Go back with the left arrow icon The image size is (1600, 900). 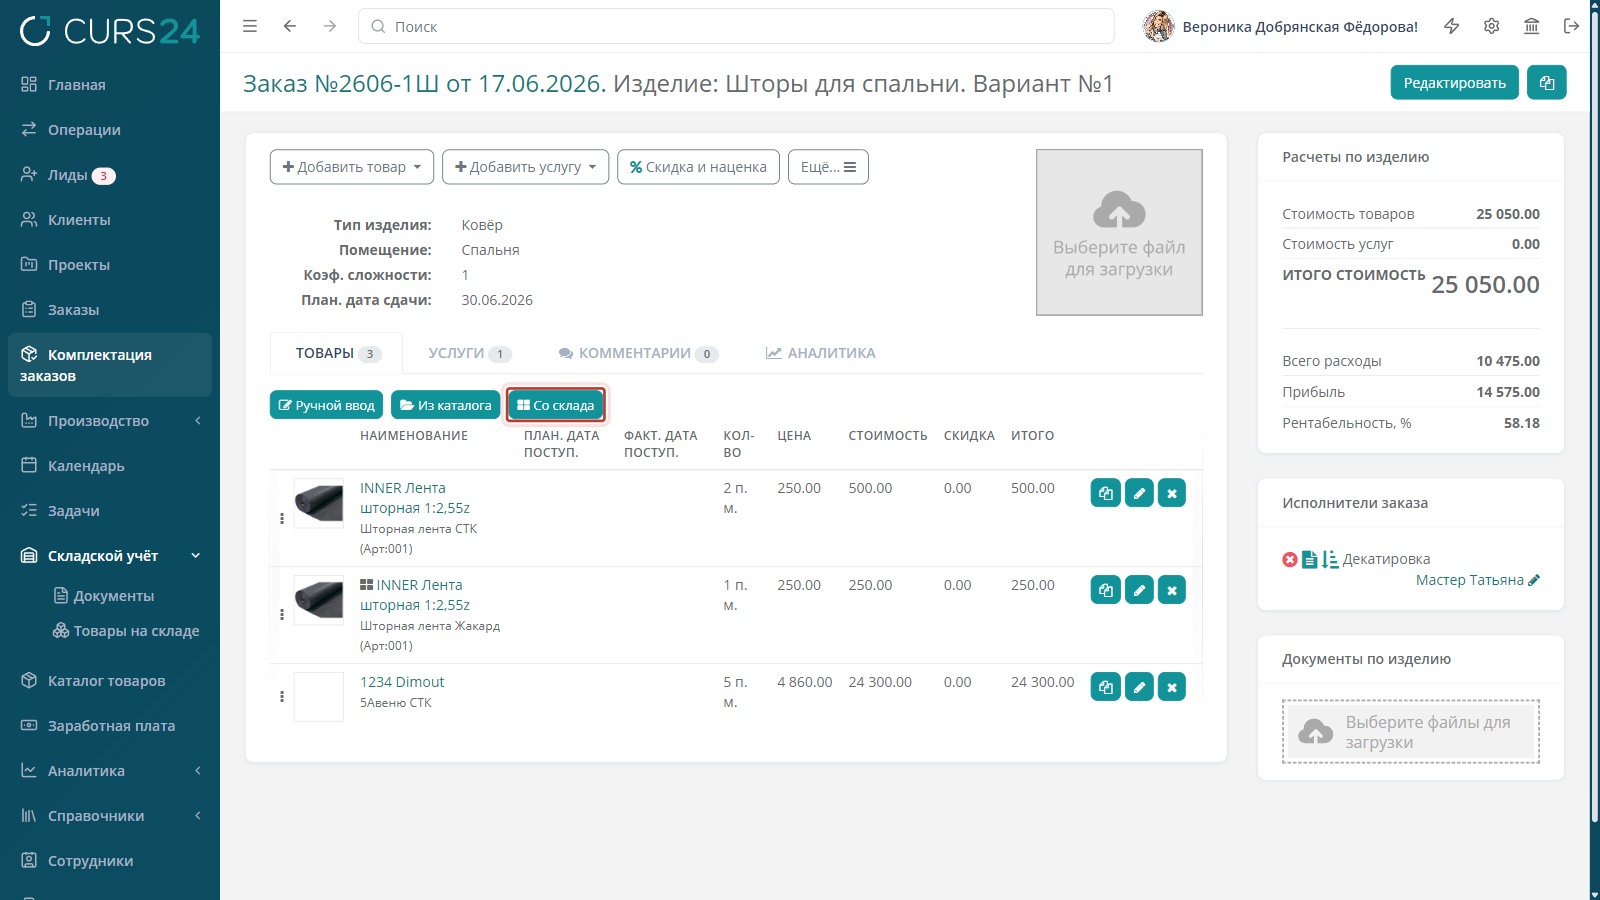pyautogui.click(x=290, y=26)
